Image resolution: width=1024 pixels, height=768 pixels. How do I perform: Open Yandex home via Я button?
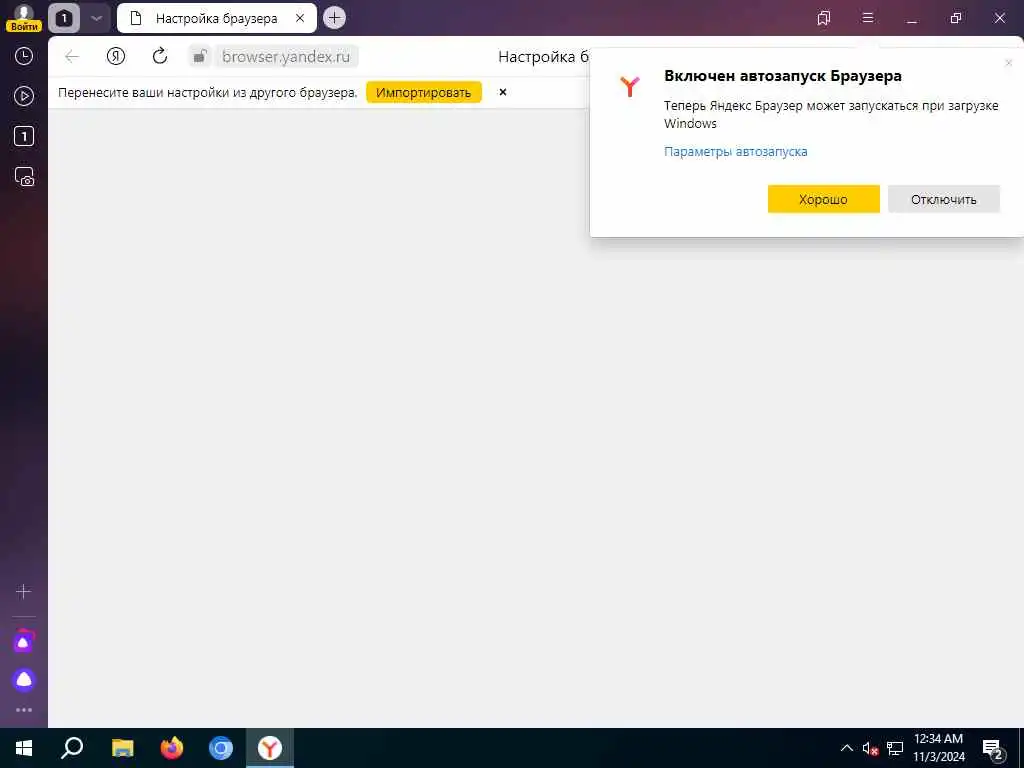tap(116, 57)
